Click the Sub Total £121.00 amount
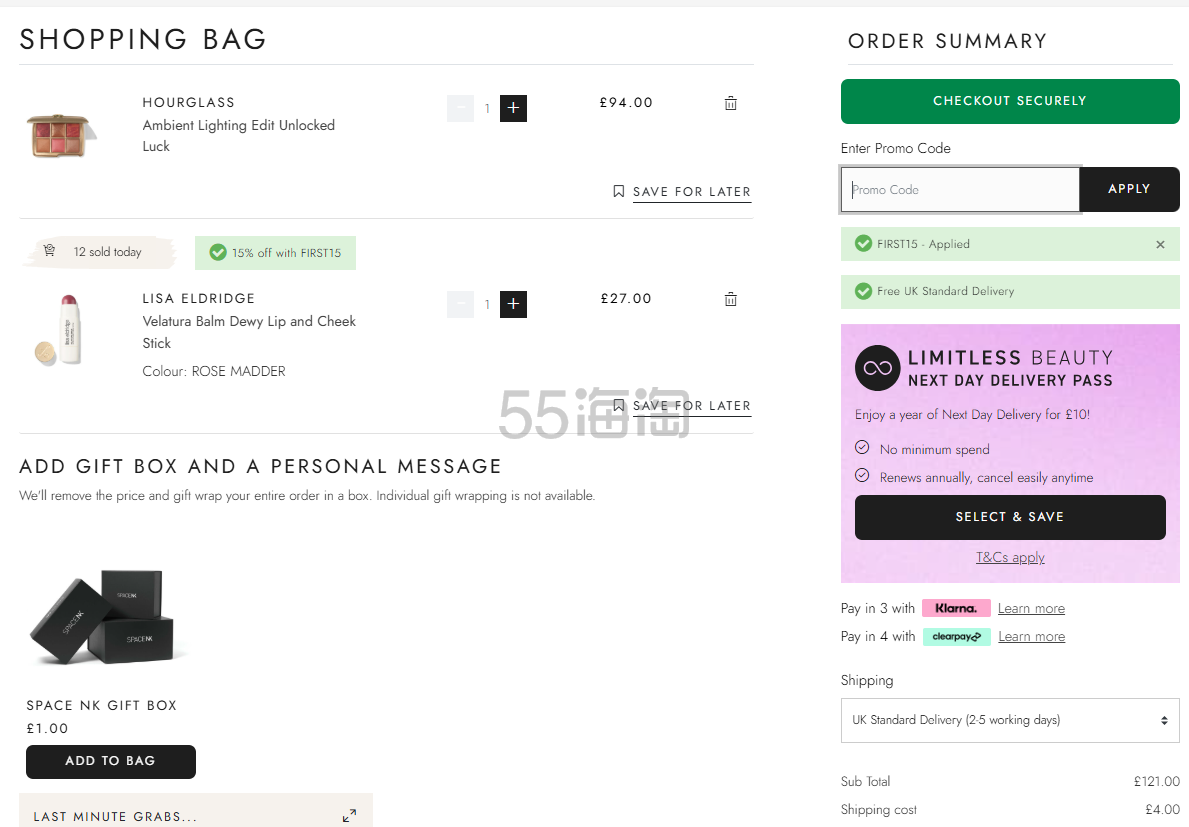The height and width of the screenshot is (827, 1189). tap(1156, 782)
